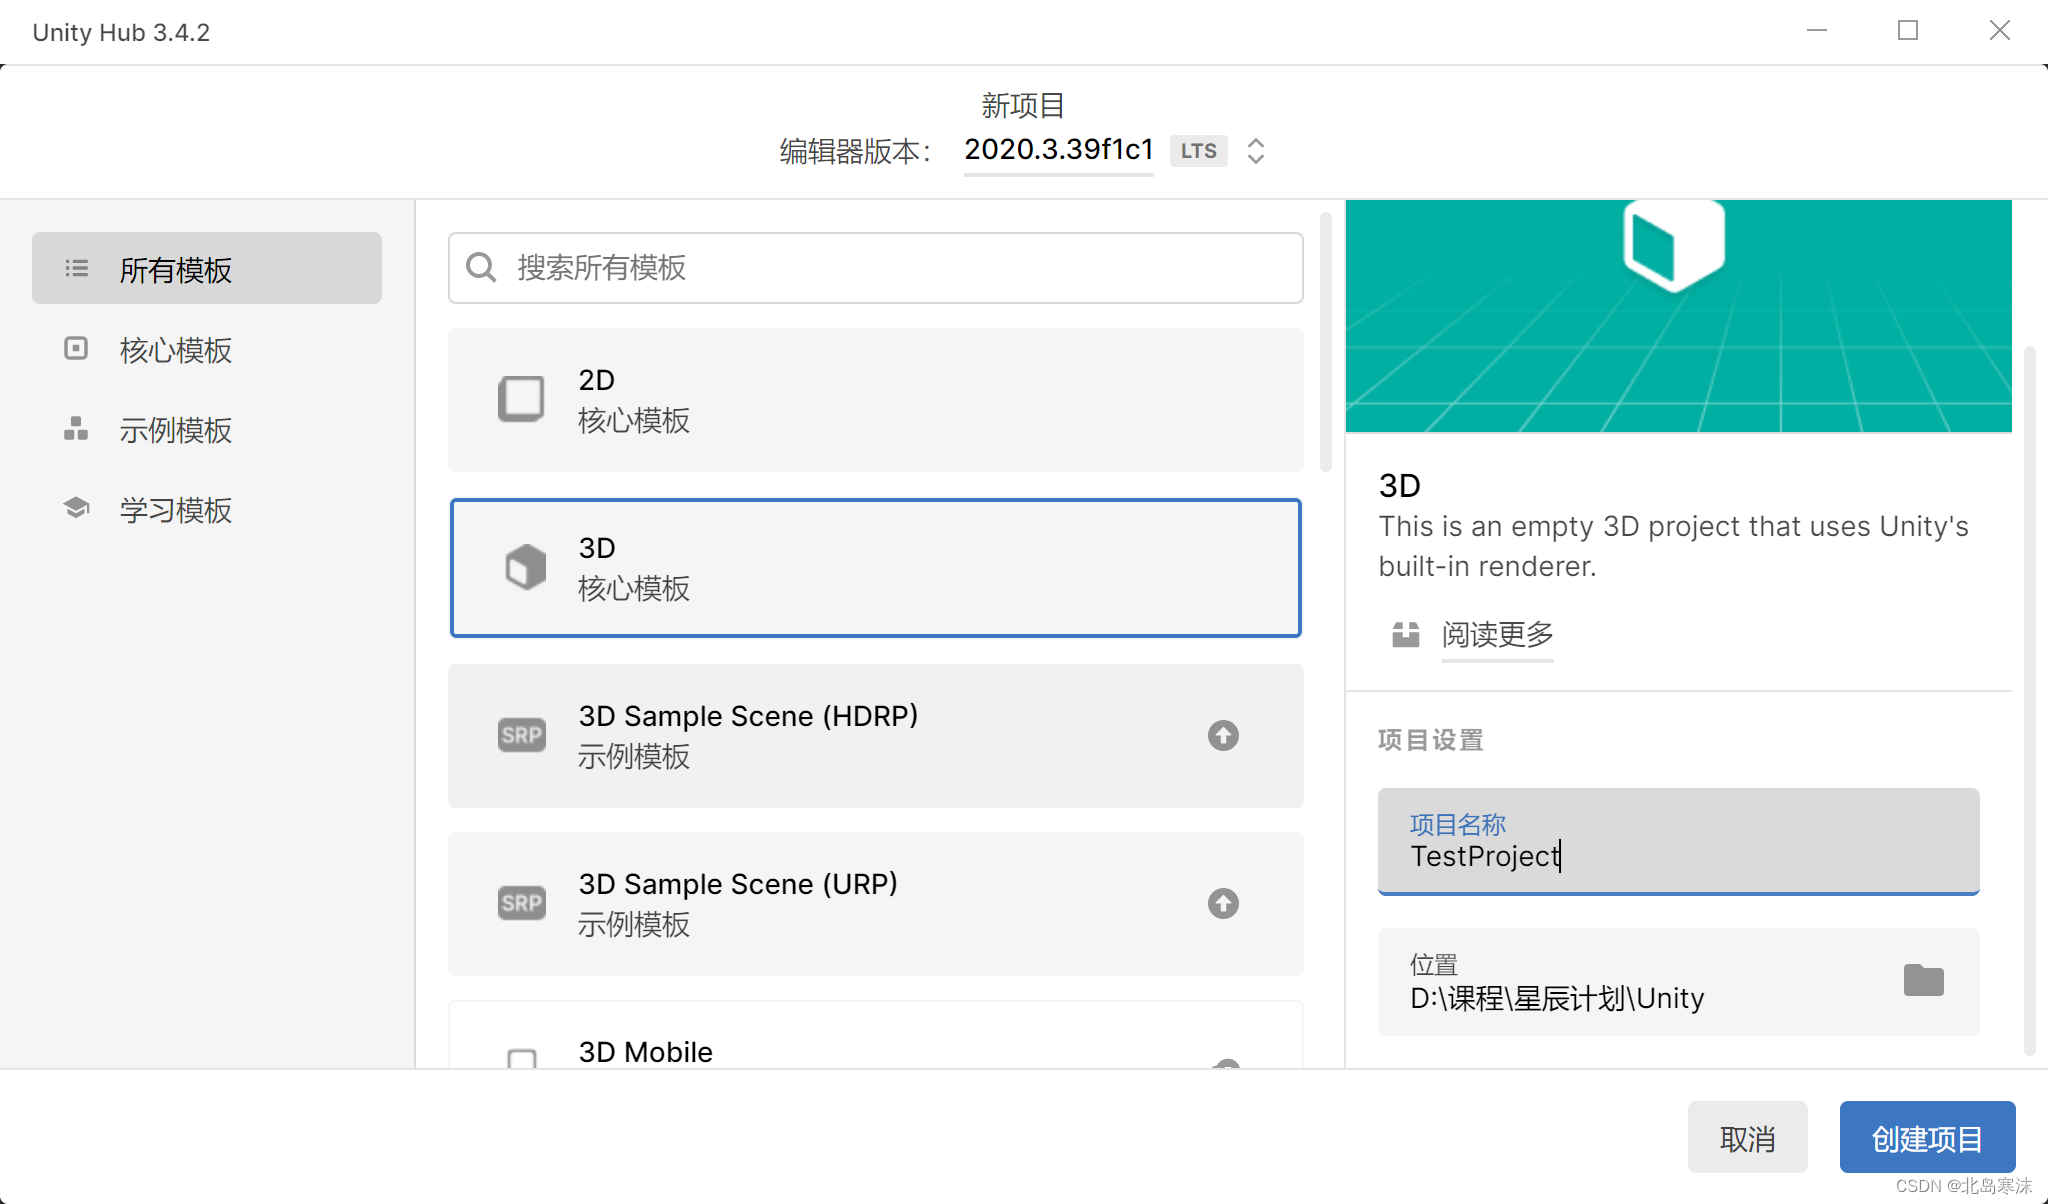Click the download arrow on 3D Sample Scene (HDRP)
Viewport: 2048px width, 1204px height.
[x=1222, y=735]
